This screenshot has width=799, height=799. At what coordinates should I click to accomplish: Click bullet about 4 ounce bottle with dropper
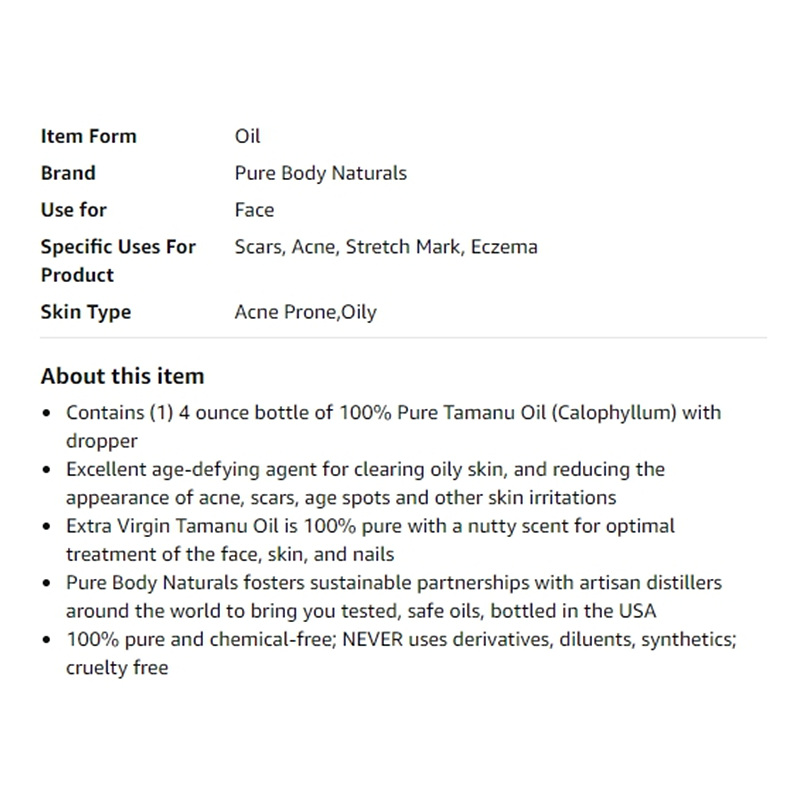[x=393, y=427]
